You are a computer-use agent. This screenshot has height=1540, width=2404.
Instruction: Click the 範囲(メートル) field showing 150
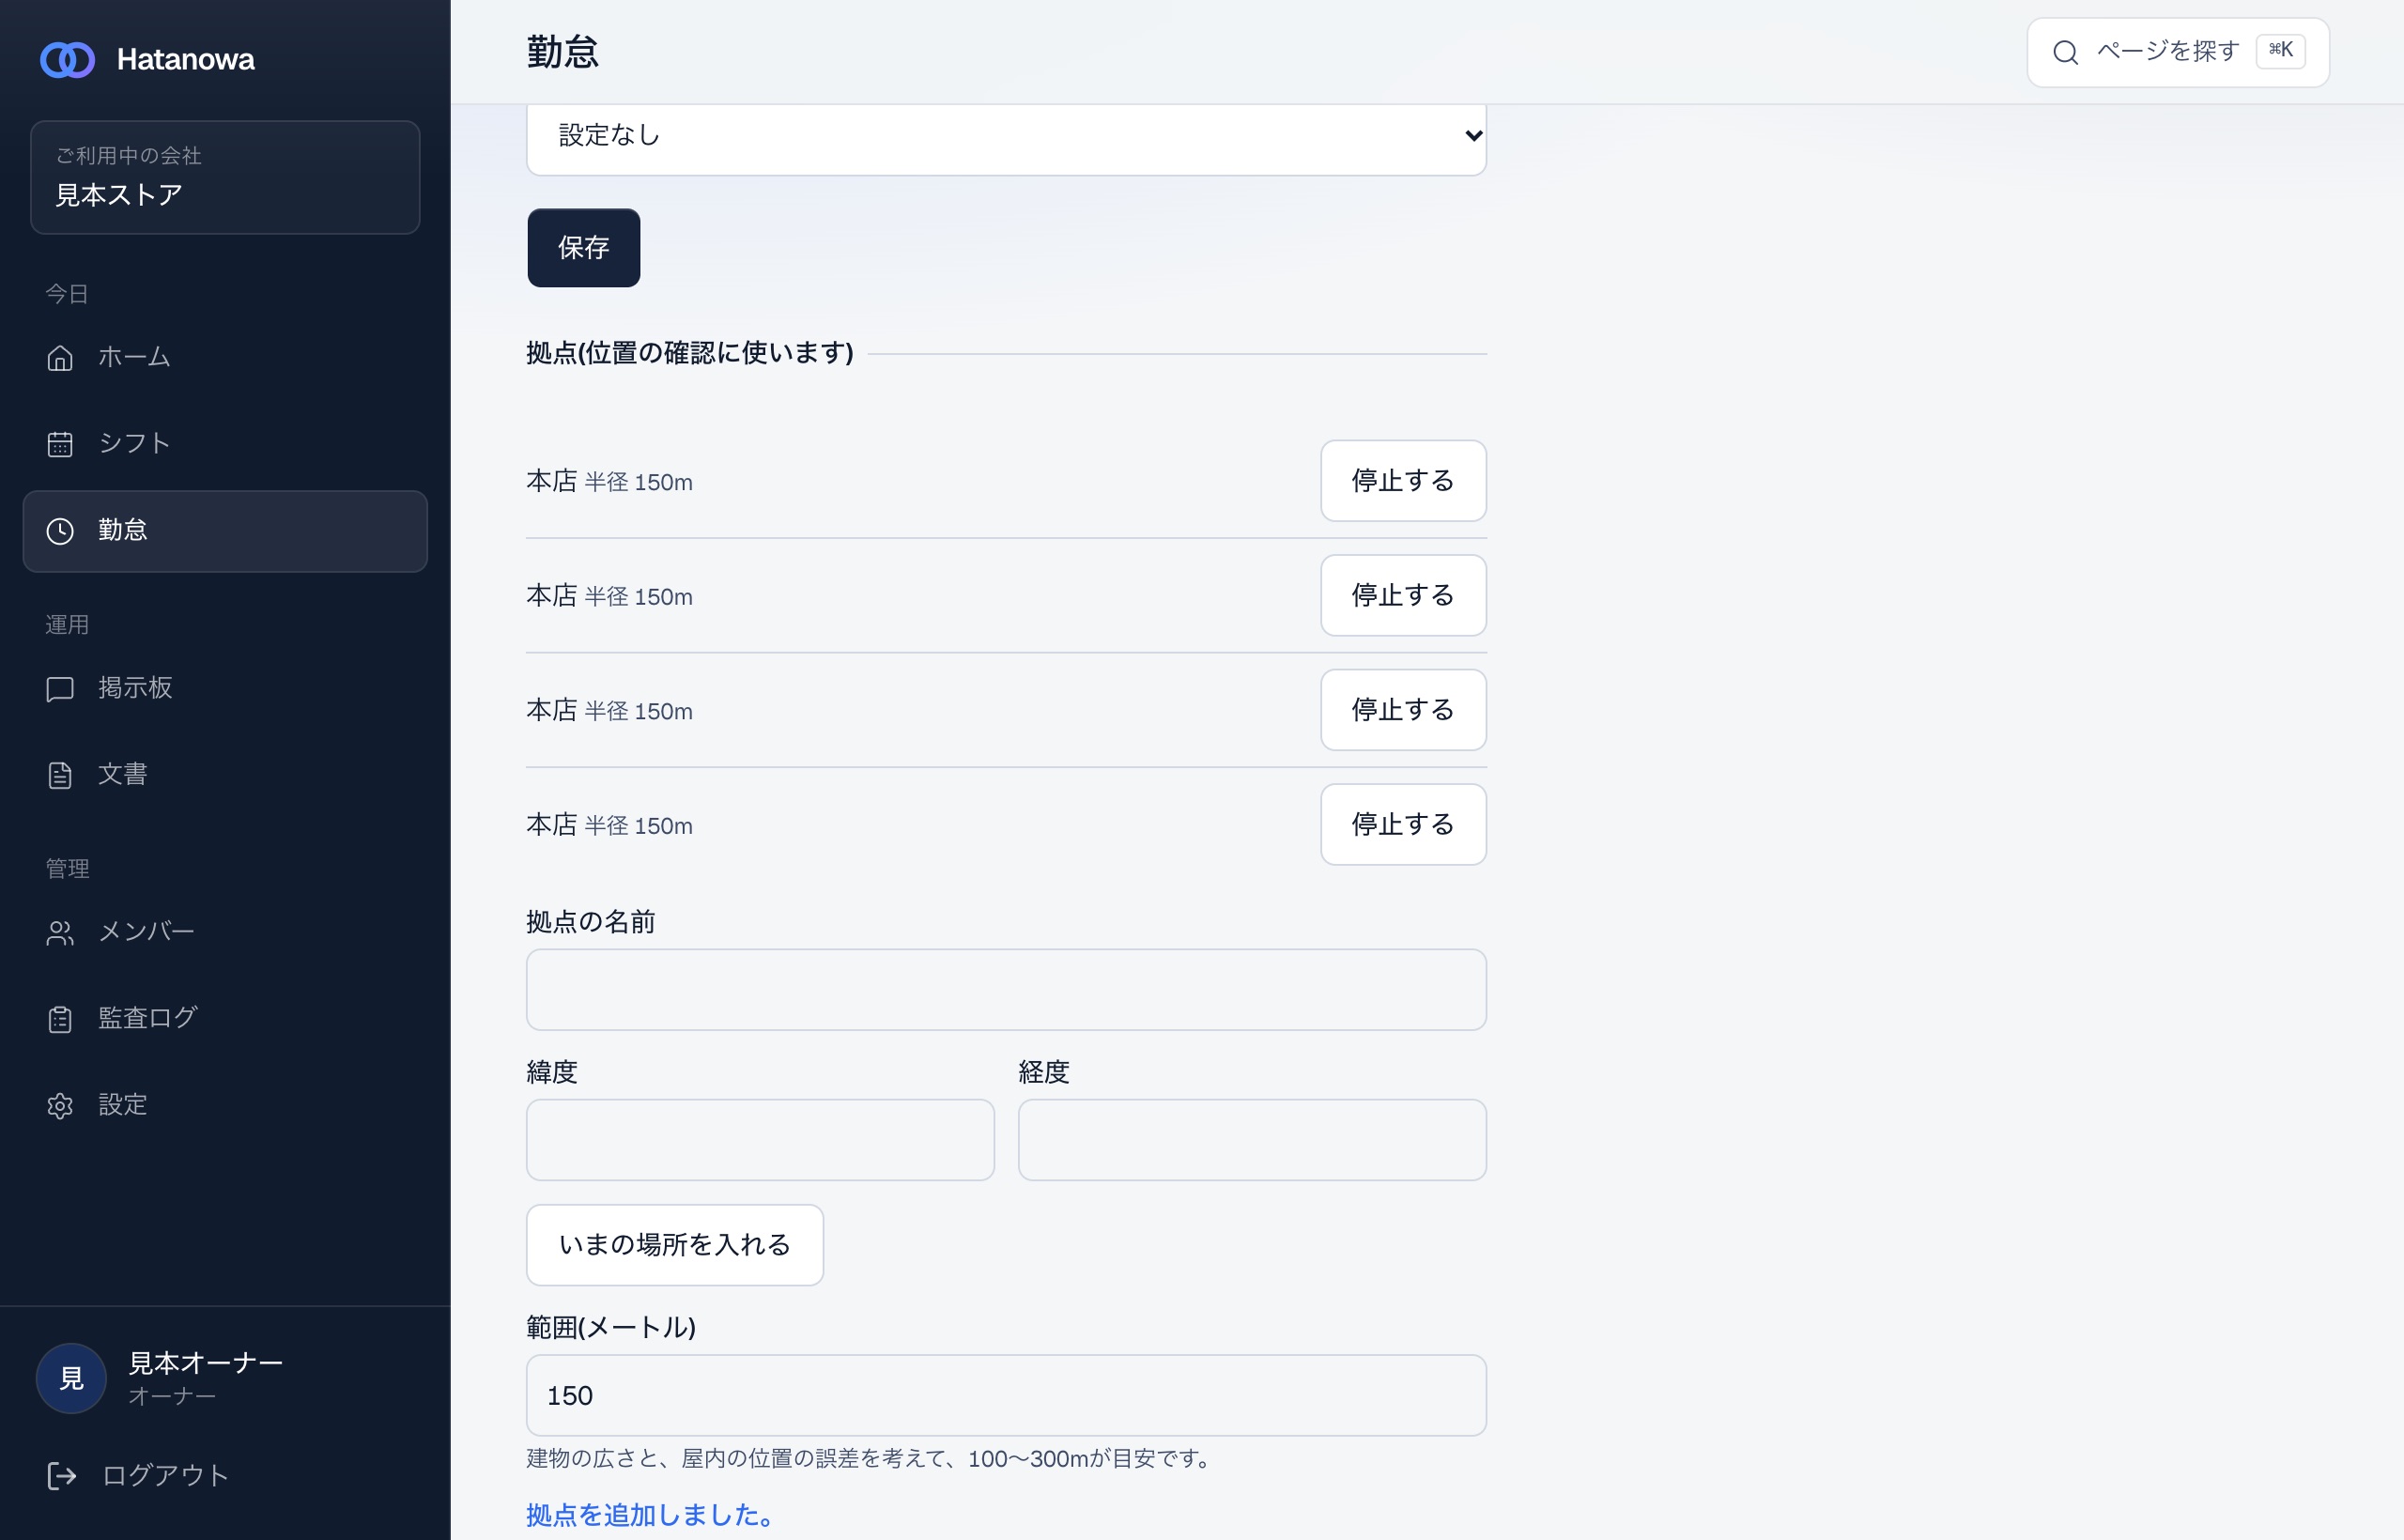[x=1006, y=1396]
